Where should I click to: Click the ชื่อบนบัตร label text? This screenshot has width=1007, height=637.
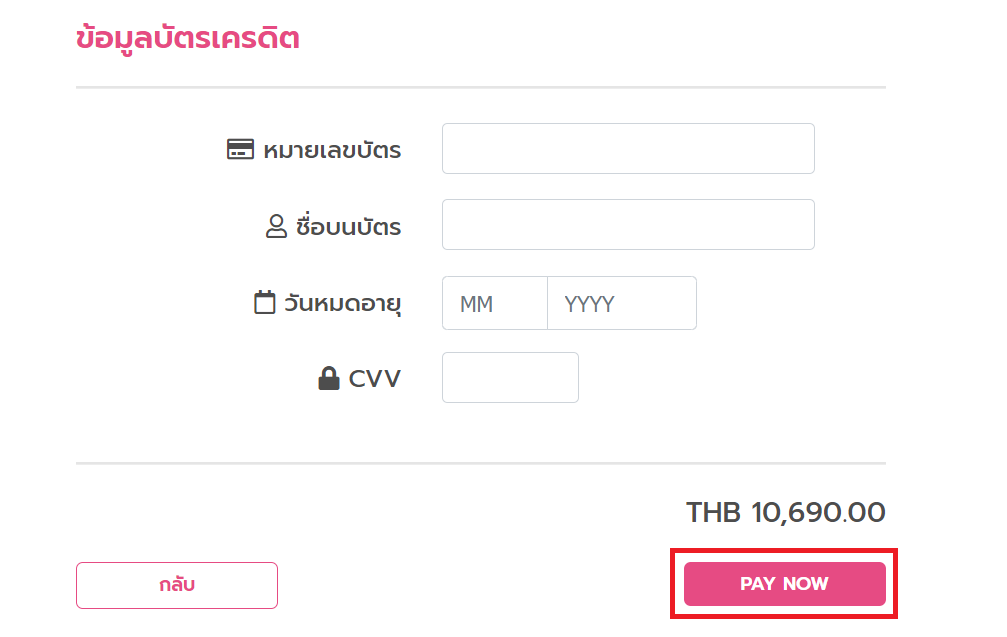click(348, 226)
